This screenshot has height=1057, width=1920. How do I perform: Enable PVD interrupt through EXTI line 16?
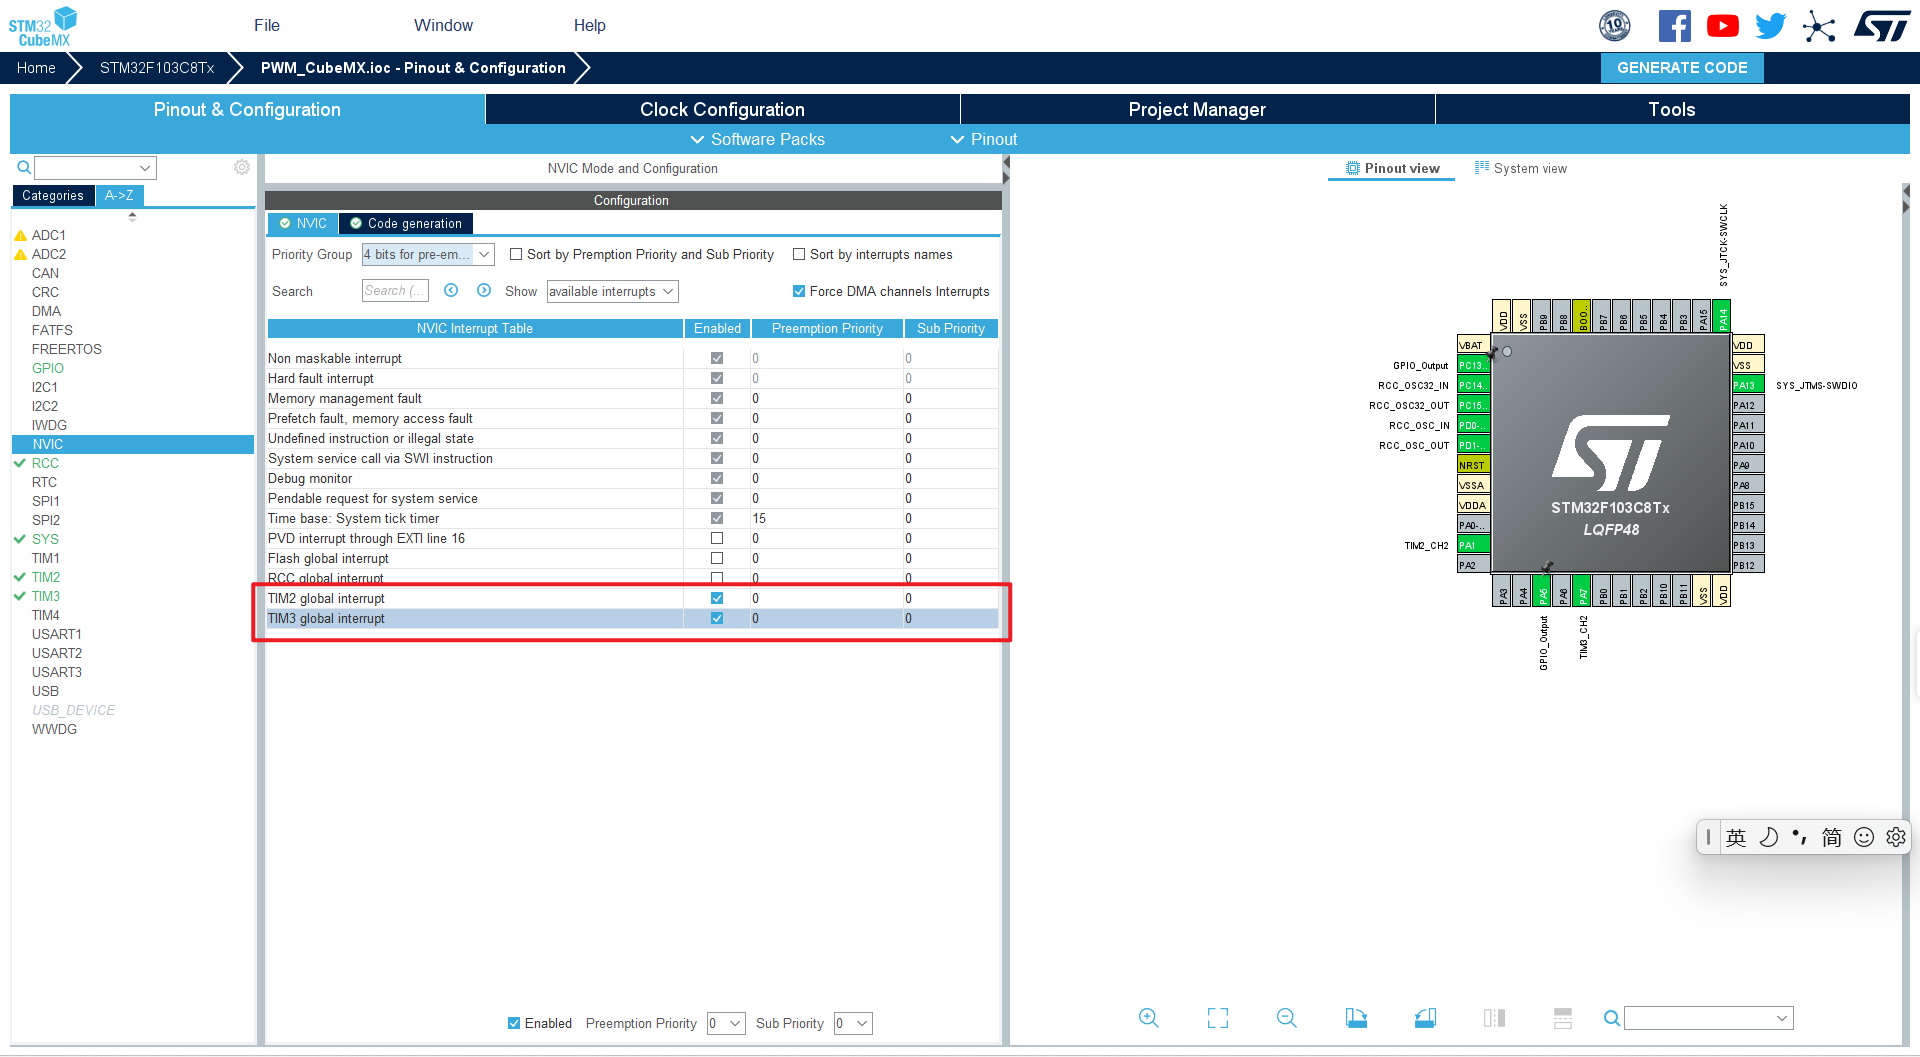(x=717, y=538)
